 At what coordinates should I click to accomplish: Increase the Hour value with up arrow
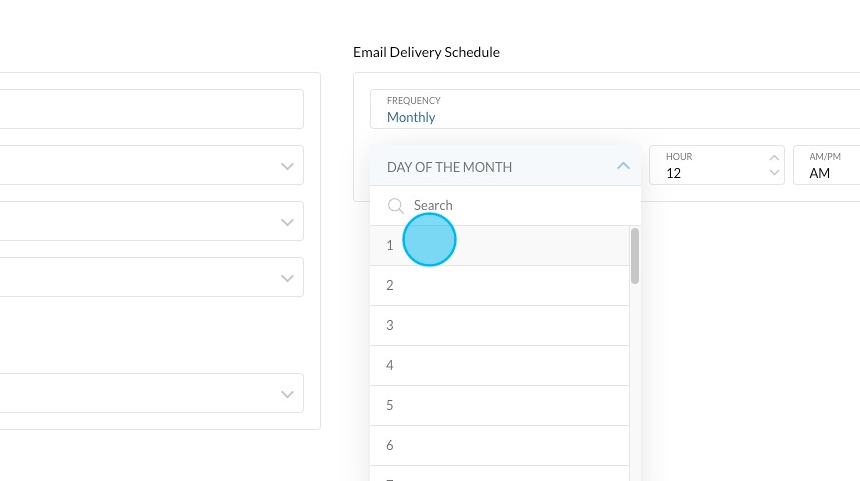point(774,157)
